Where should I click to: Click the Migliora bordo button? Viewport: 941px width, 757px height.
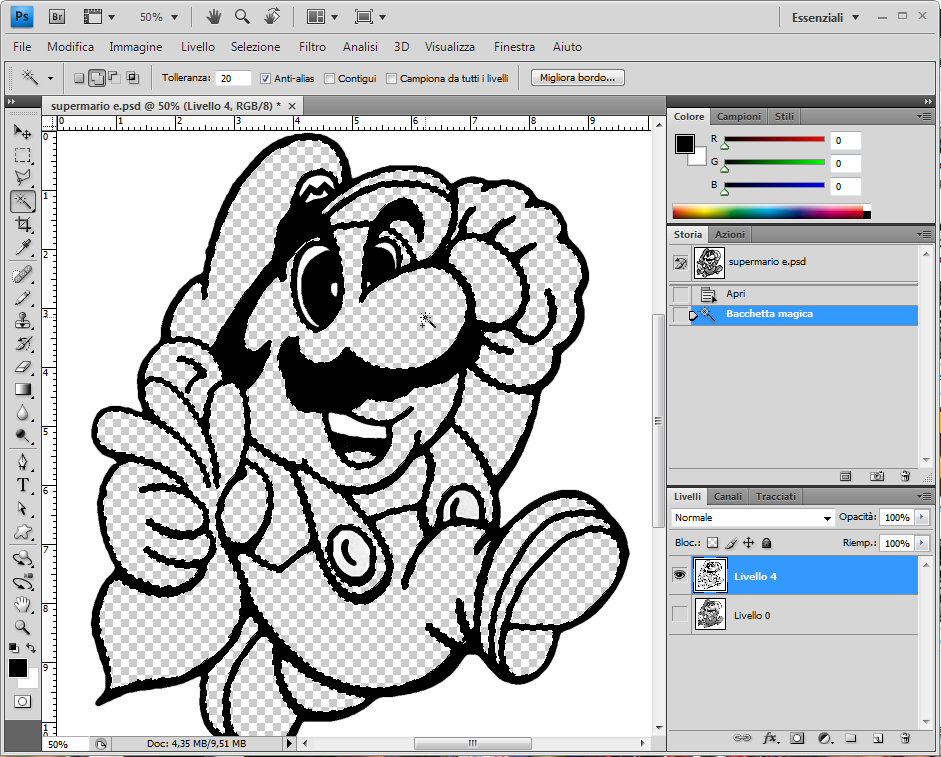(578, 77)
